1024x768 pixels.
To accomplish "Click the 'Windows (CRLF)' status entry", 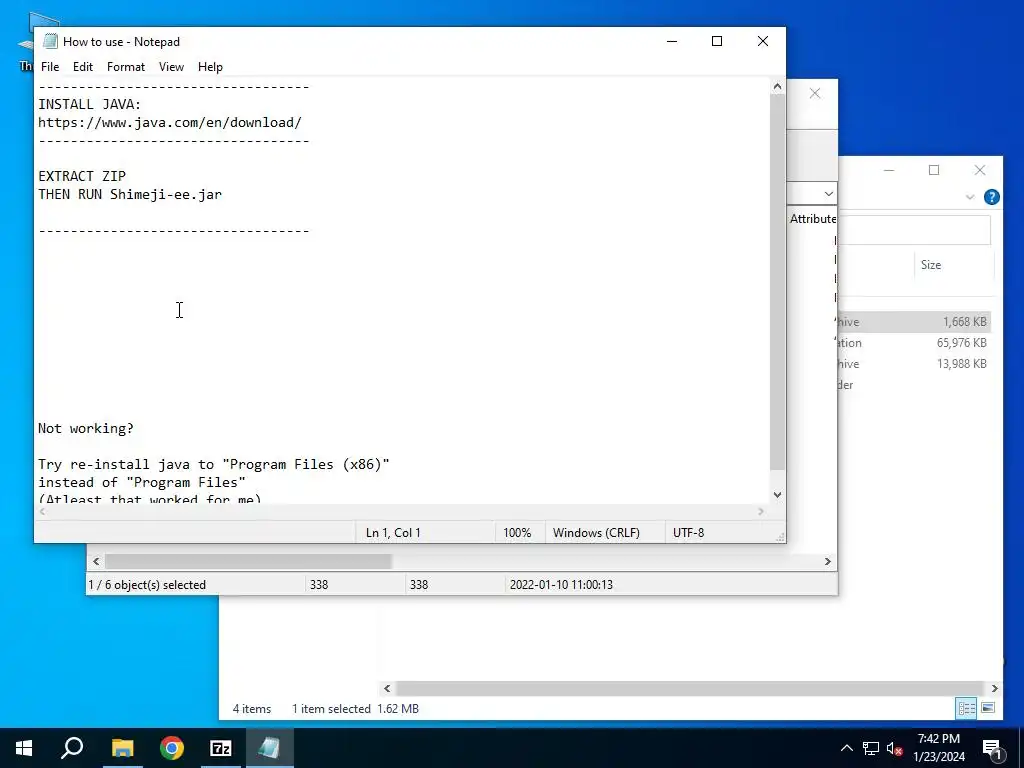I will pyautogui.click(x=596, y=532).
